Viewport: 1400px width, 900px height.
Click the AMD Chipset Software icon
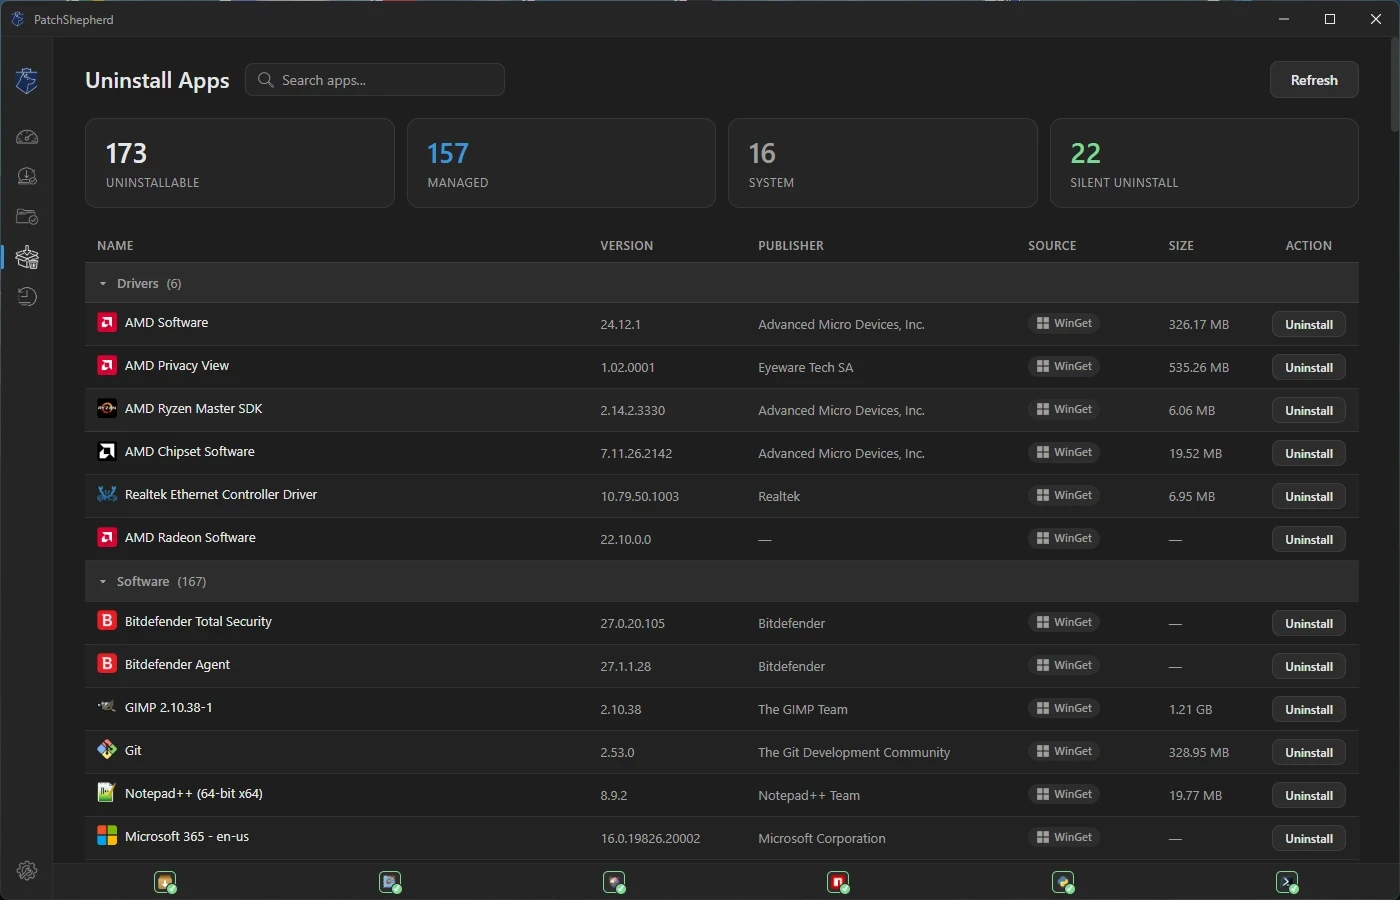[x=107, y=452]
